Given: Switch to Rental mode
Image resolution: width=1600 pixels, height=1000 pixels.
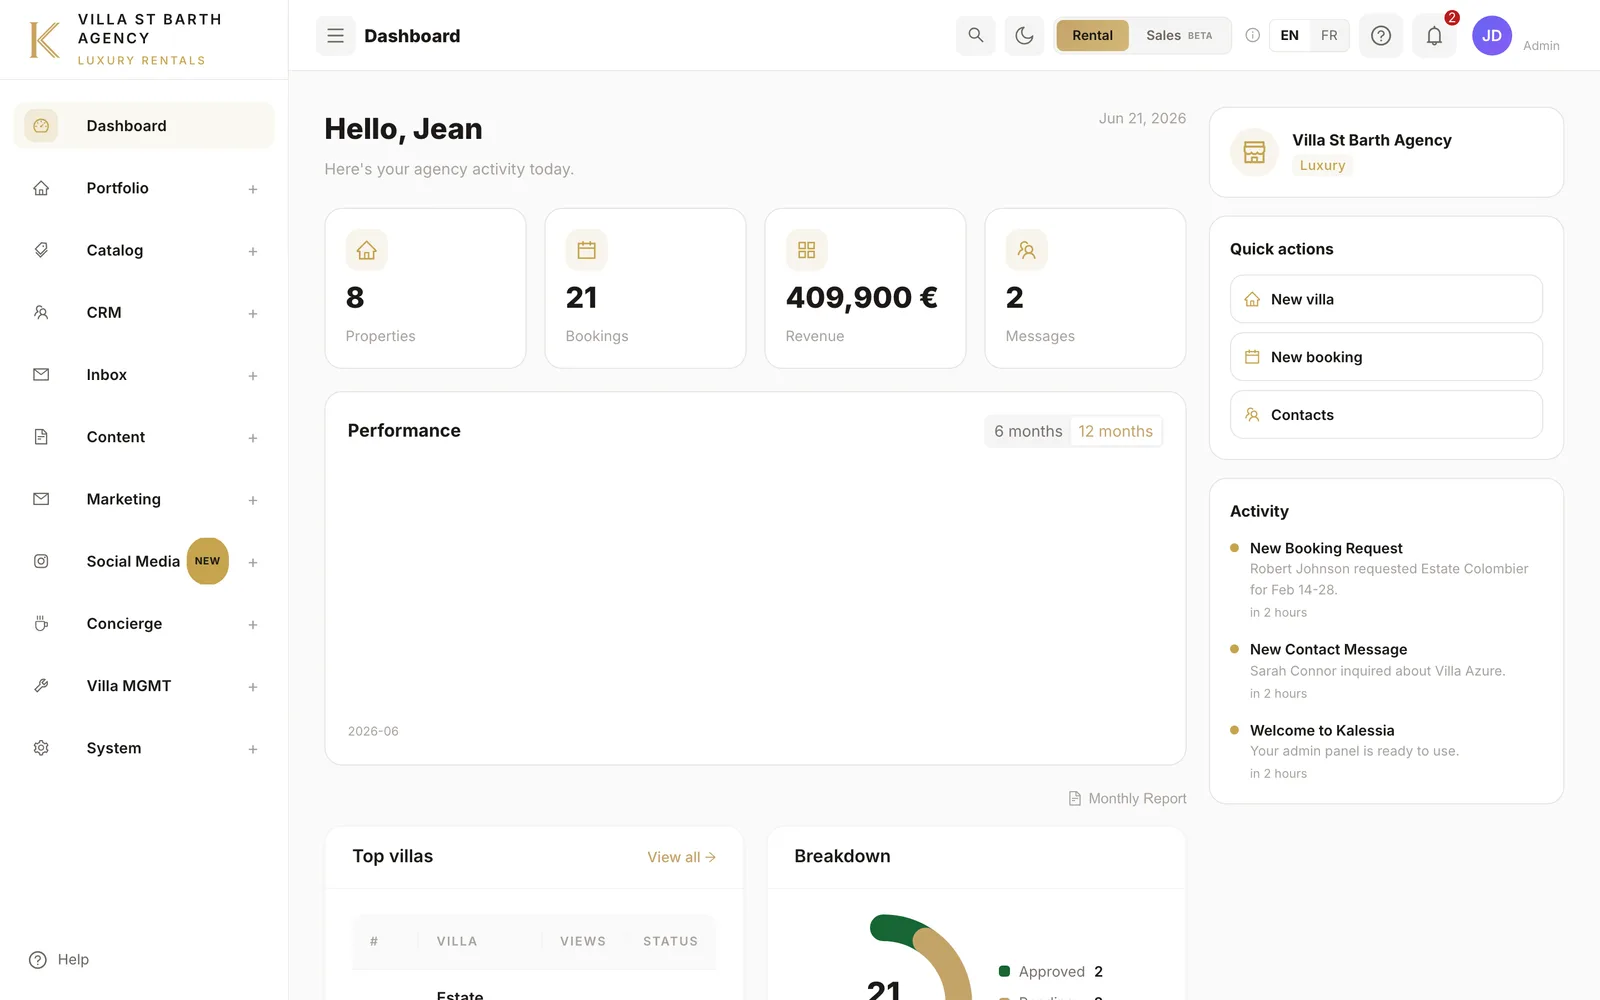Looking at the screenshot, I should click(x=1092, y=36).
